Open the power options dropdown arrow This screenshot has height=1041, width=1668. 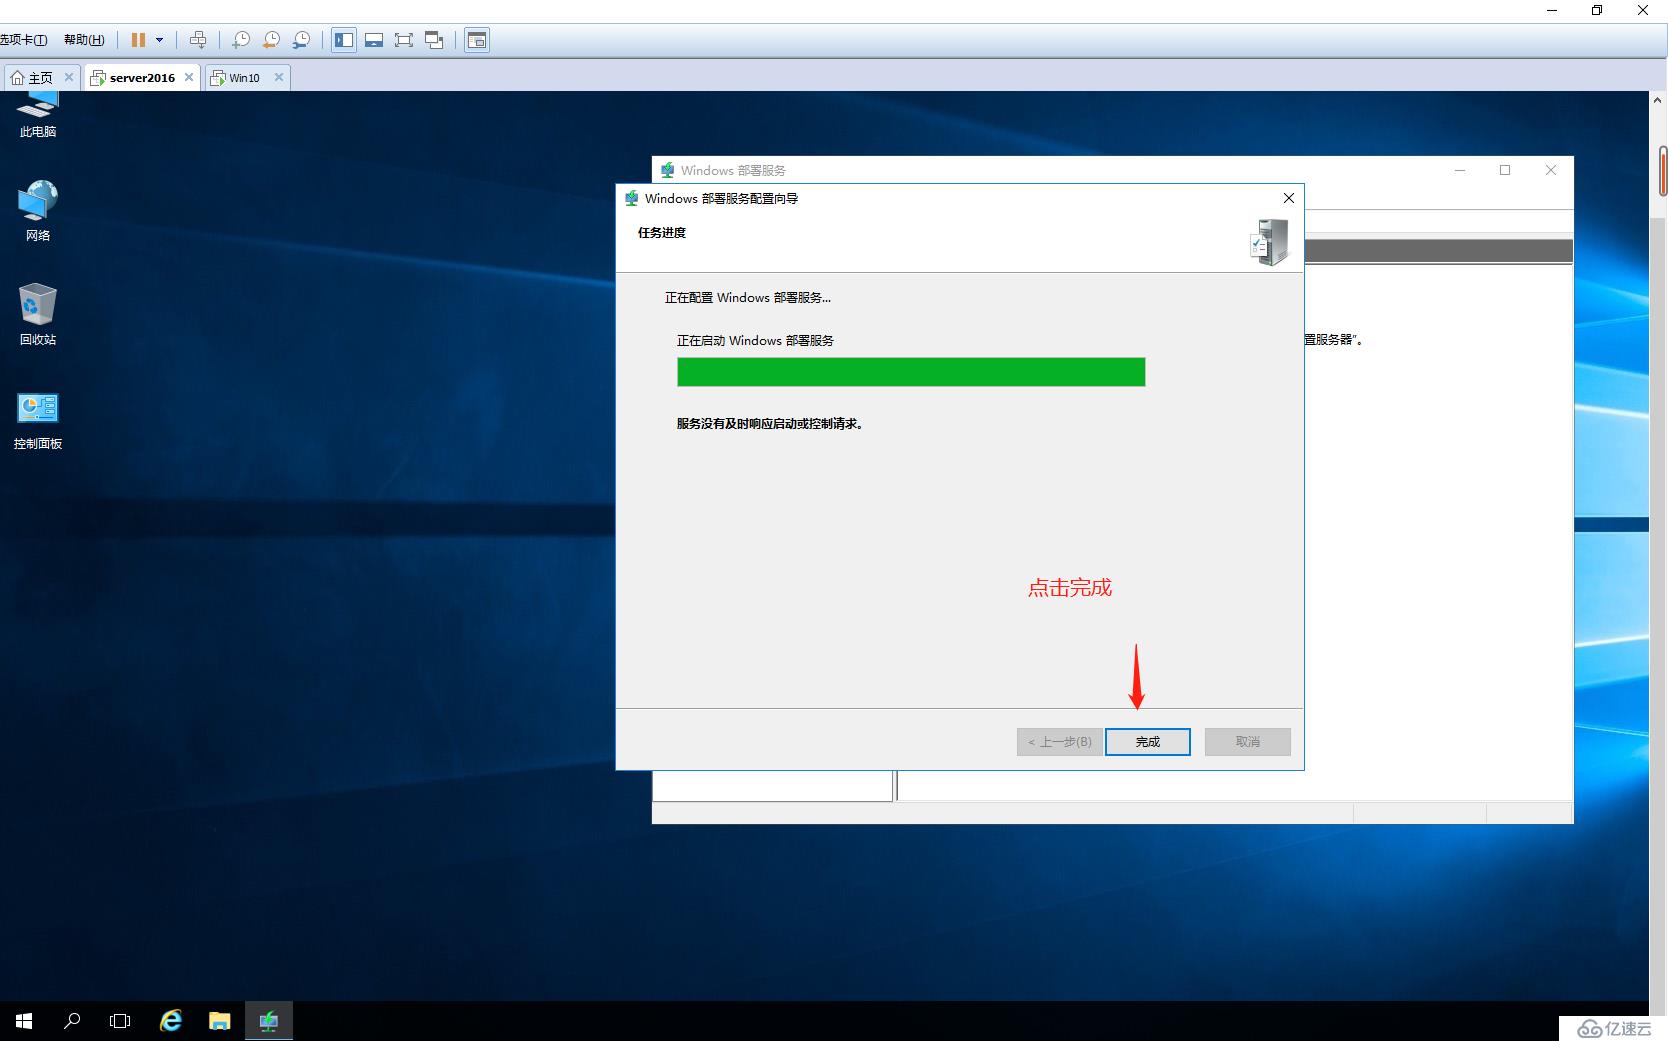coord(159,40)
